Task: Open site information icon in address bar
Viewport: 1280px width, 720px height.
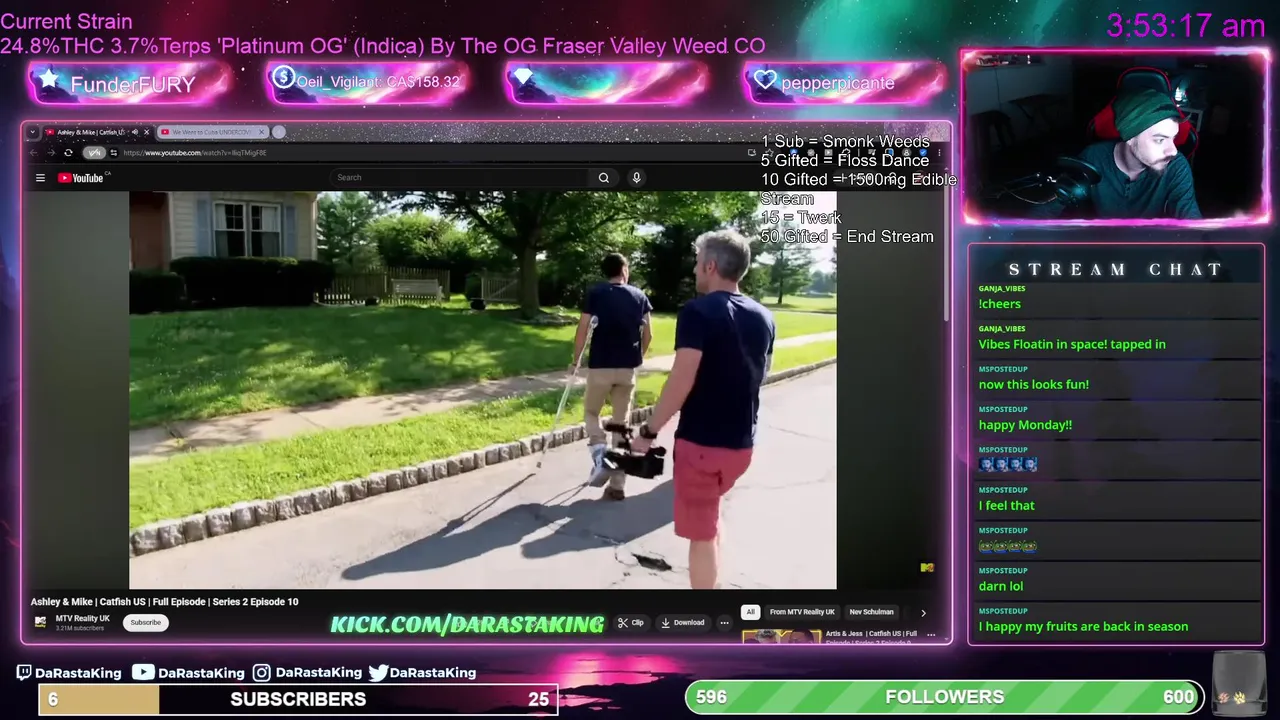Action: [114, 153]
